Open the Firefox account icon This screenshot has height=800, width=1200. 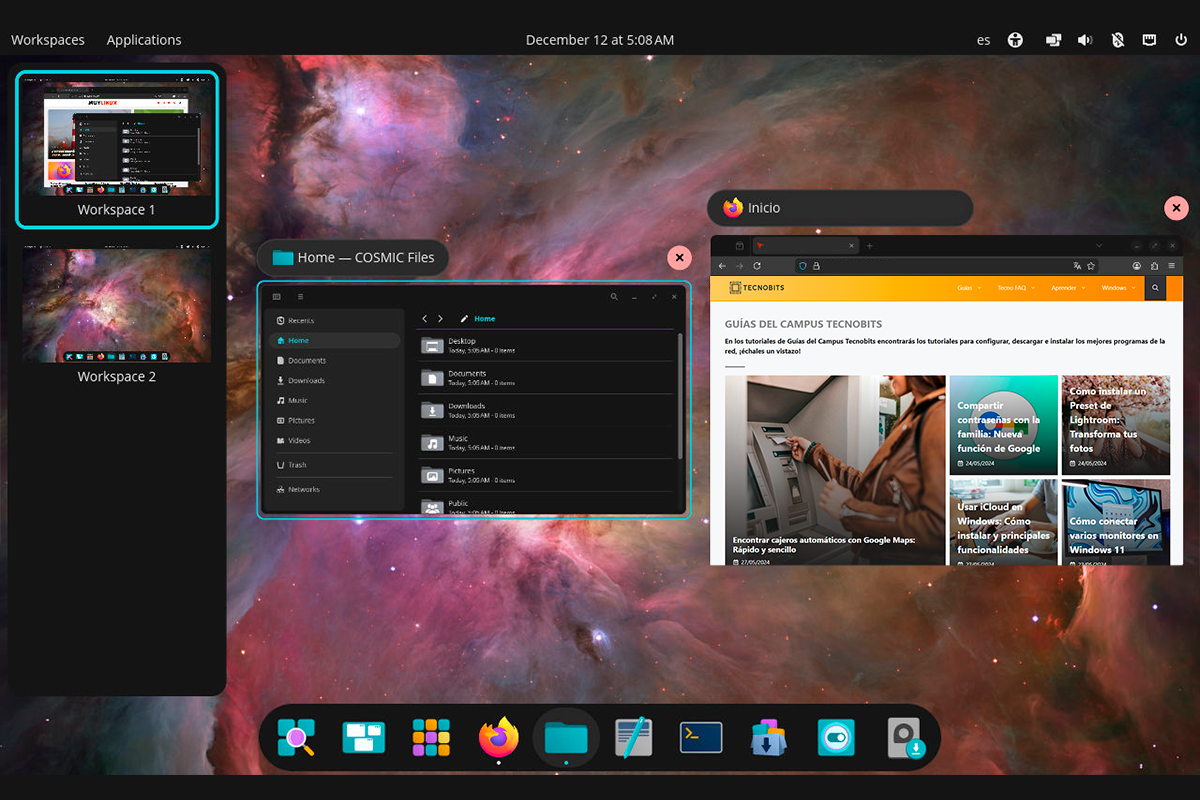1136,265
